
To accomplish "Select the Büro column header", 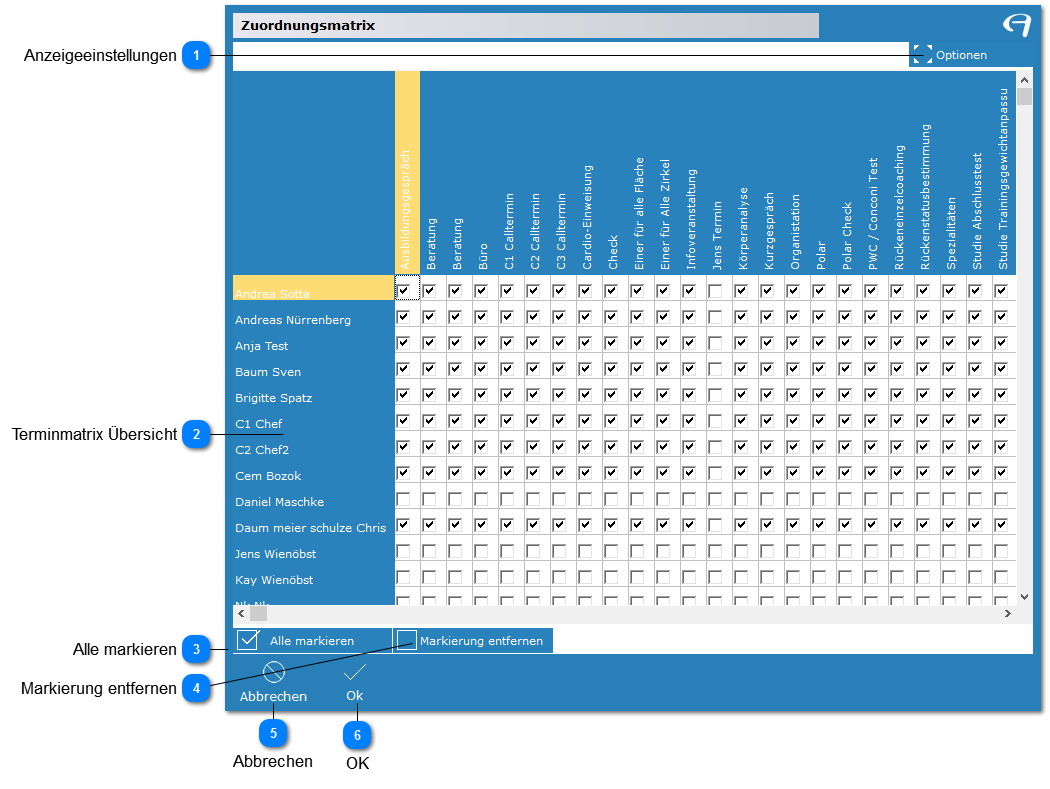I will 483,173.
